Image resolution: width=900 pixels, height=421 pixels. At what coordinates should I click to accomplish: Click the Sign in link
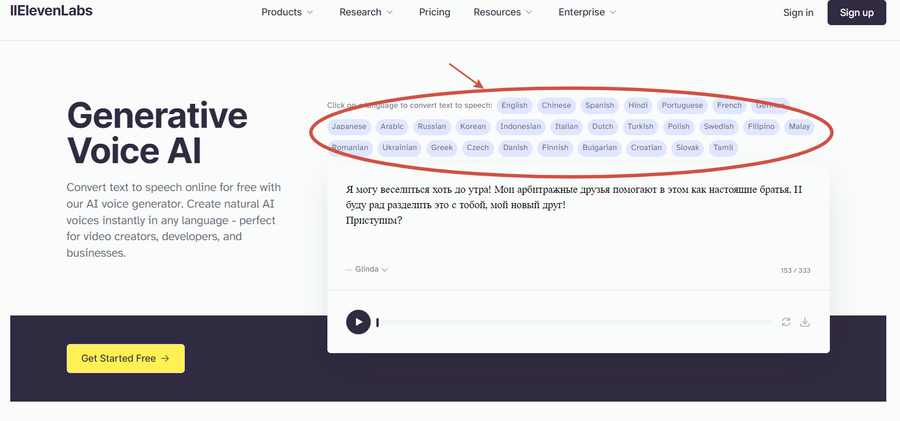(x=798, y=13)
